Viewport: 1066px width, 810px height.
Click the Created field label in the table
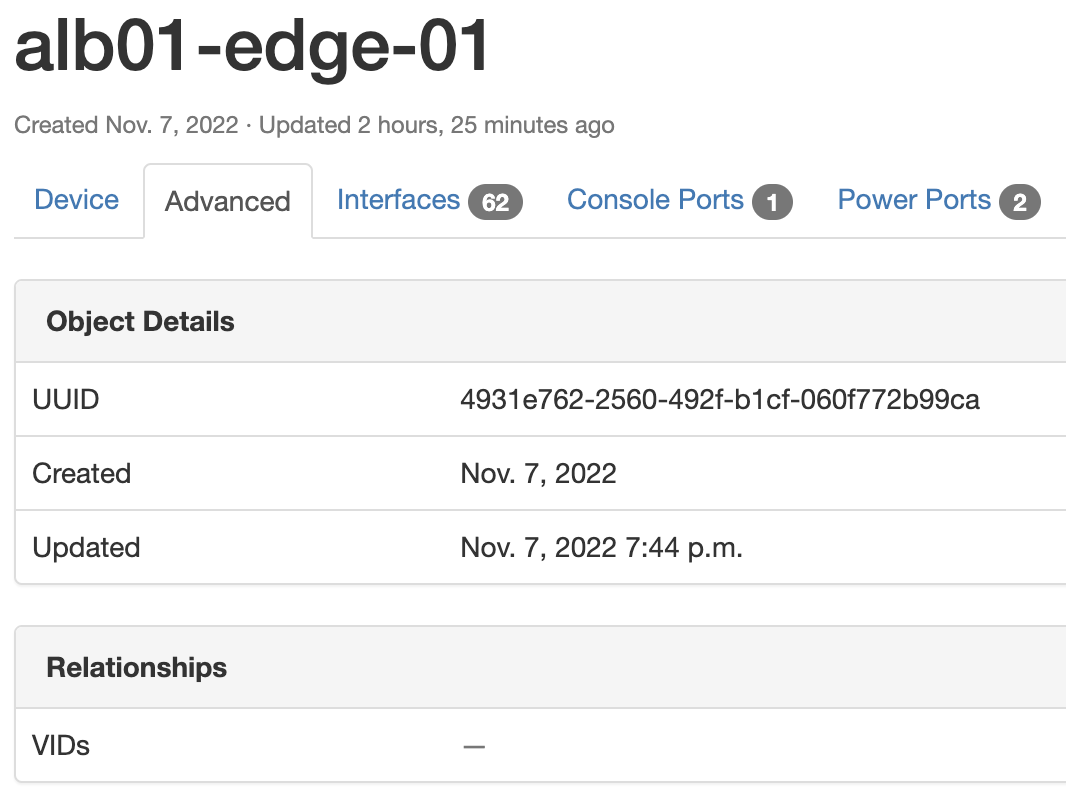pyautogui.click(x=81, y=474)
